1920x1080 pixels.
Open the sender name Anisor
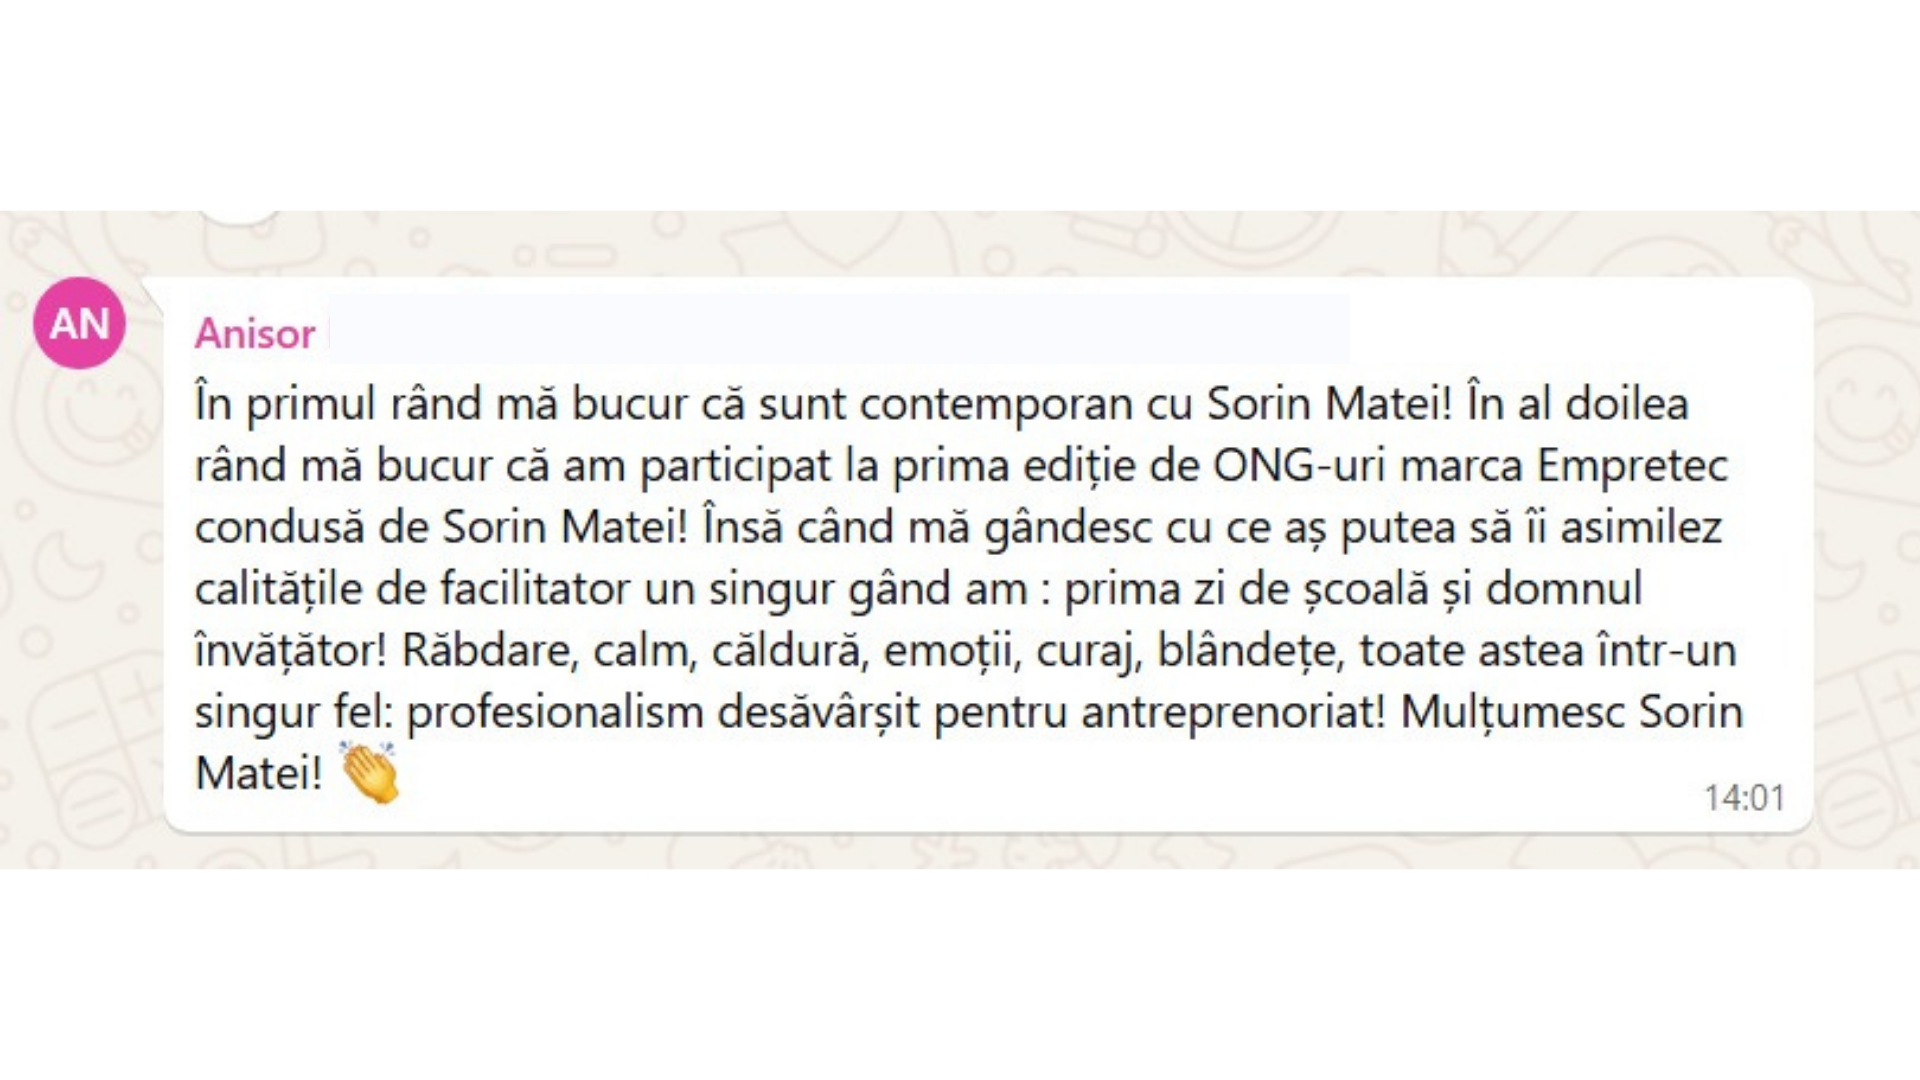[255, 334]
